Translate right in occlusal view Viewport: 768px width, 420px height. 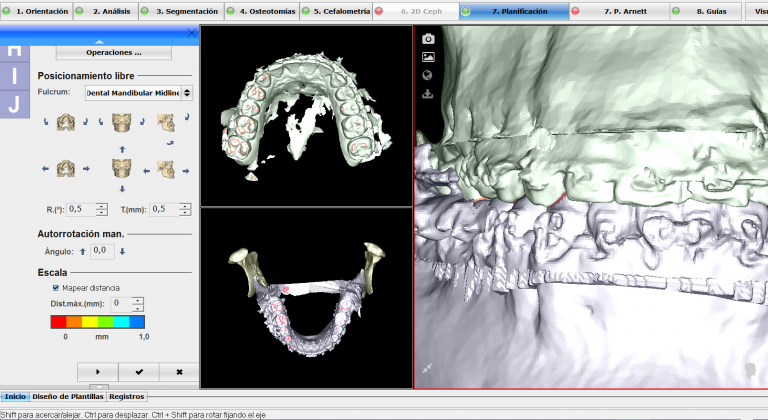[x=86, y=169]
